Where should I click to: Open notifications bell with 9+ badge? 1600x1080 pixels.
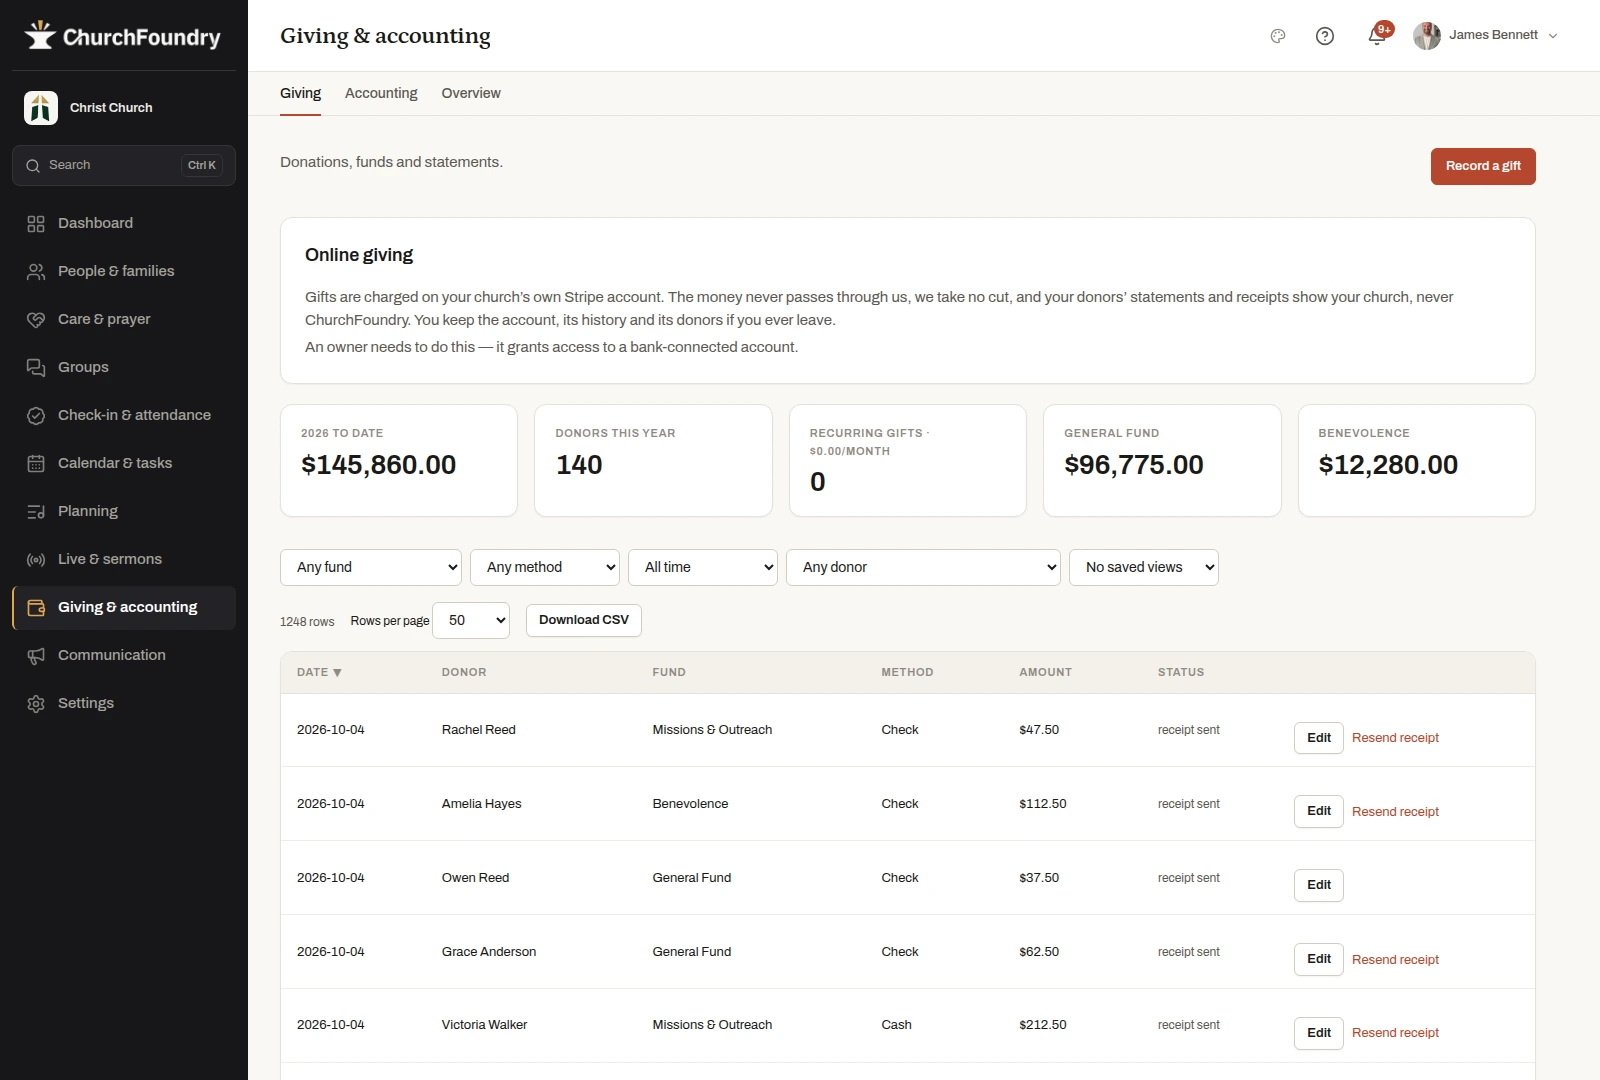coord(1377,36)
